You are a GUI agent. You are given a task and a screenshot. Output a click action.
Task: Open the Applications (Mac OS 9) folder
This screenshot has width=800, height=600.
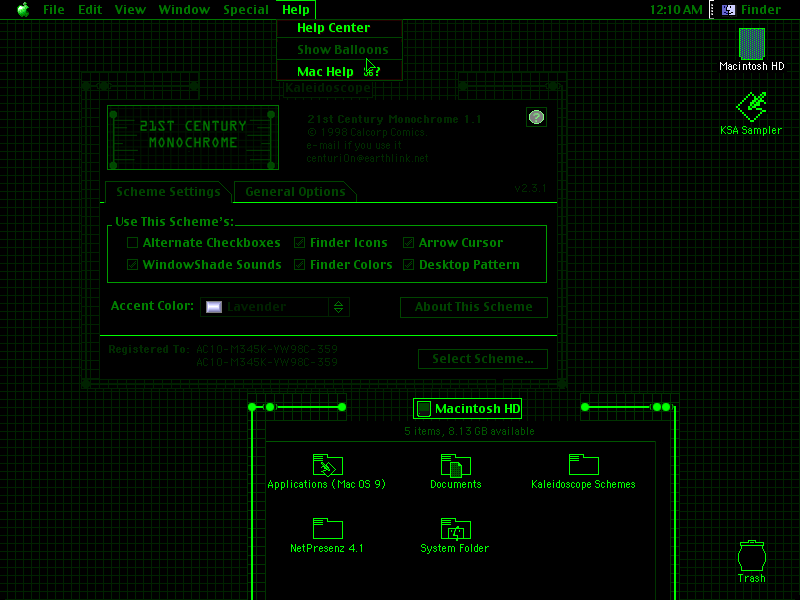(x=327, y=465)
